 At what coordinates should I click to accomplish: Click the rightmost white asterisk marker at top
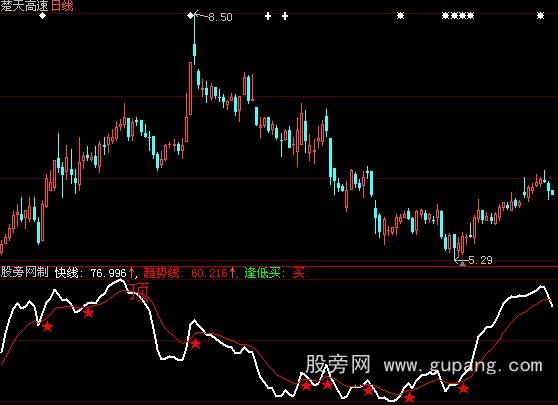tap(541, 16)
